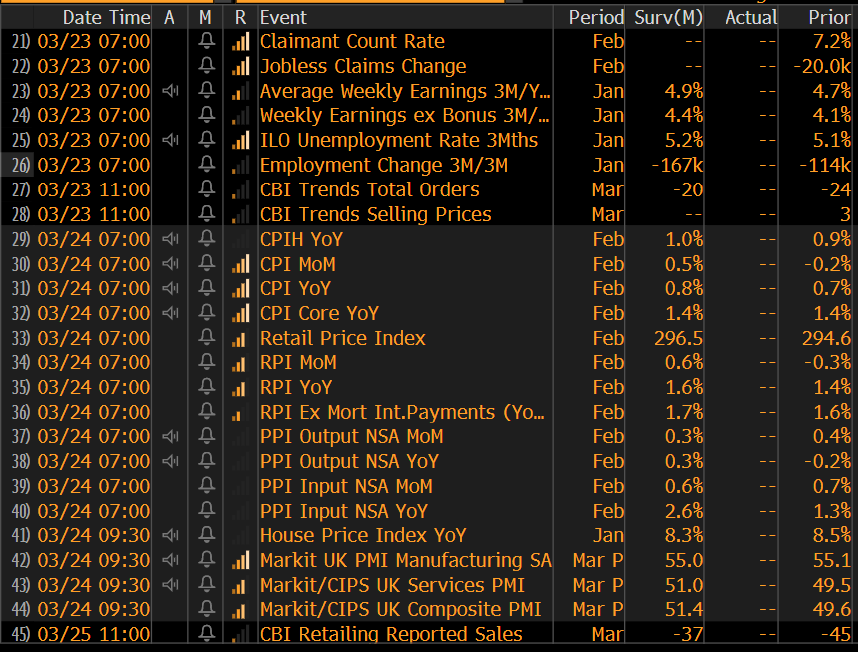The height and width of the screenshot is (652, 858).
Task: Open the Retail Price Index event
Action: tap(343, 337)
